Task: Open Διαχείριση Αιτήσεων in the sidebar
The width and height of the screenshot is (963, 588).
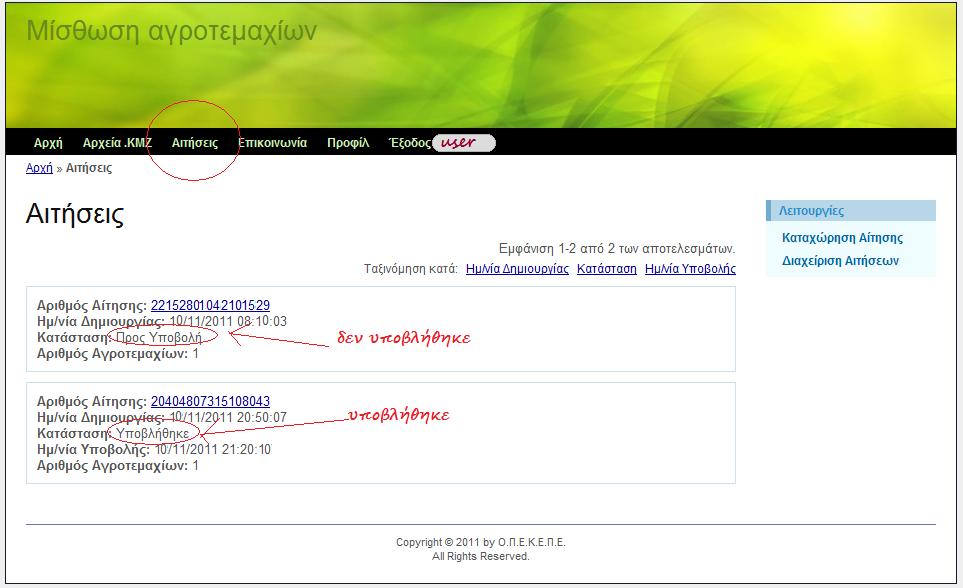Action: (840, 261)
